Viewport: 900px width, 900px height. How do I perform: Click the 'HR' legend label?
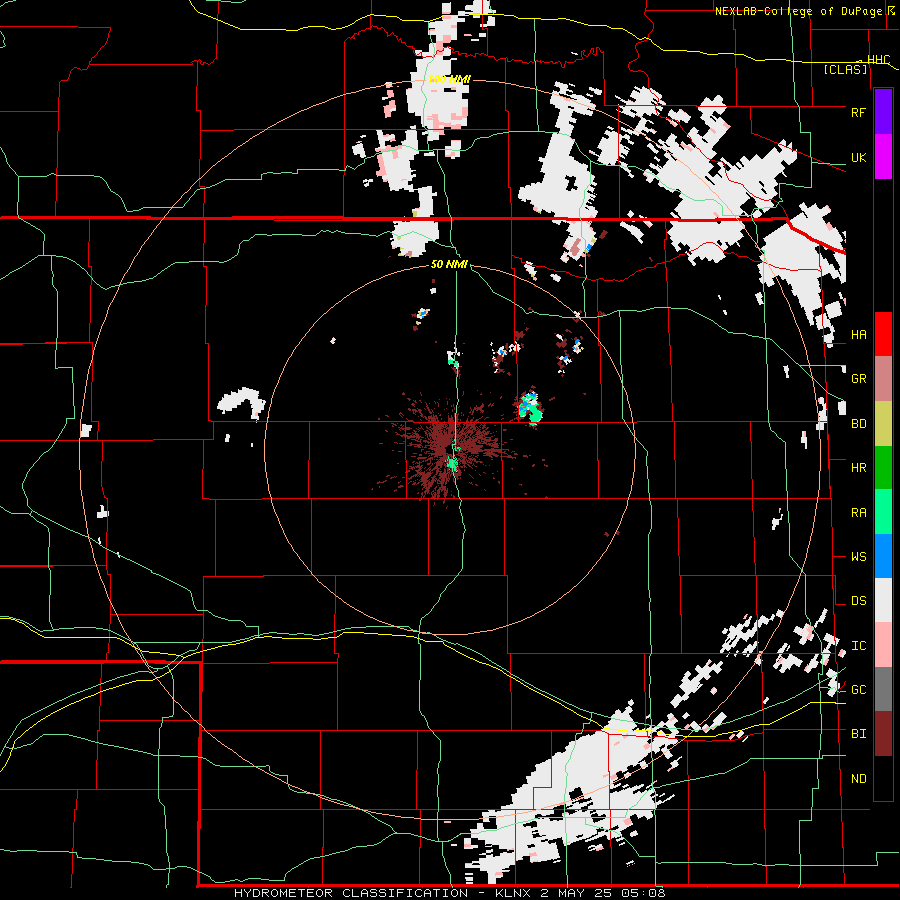[858, 468]
